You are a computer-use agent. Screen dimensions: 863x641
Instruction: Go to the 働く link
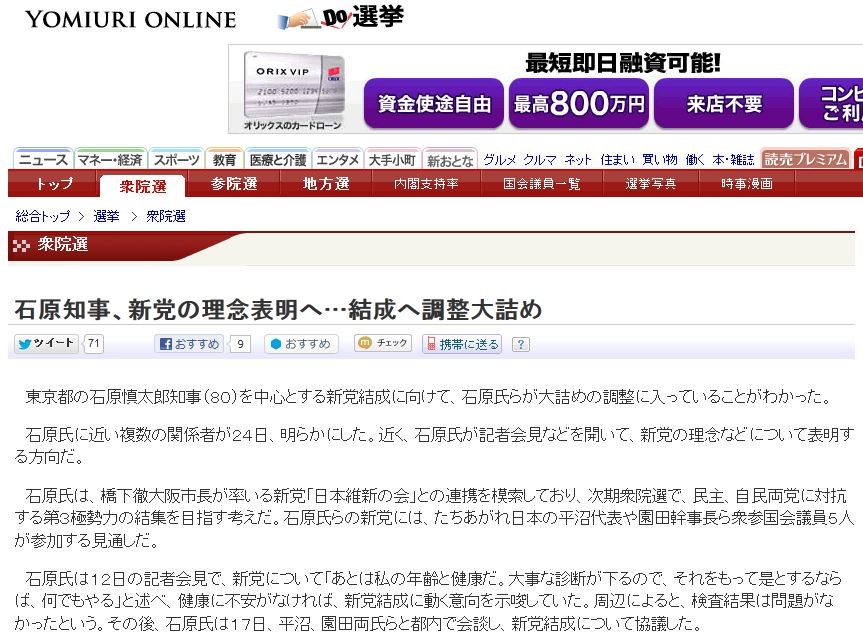[695, 160]
